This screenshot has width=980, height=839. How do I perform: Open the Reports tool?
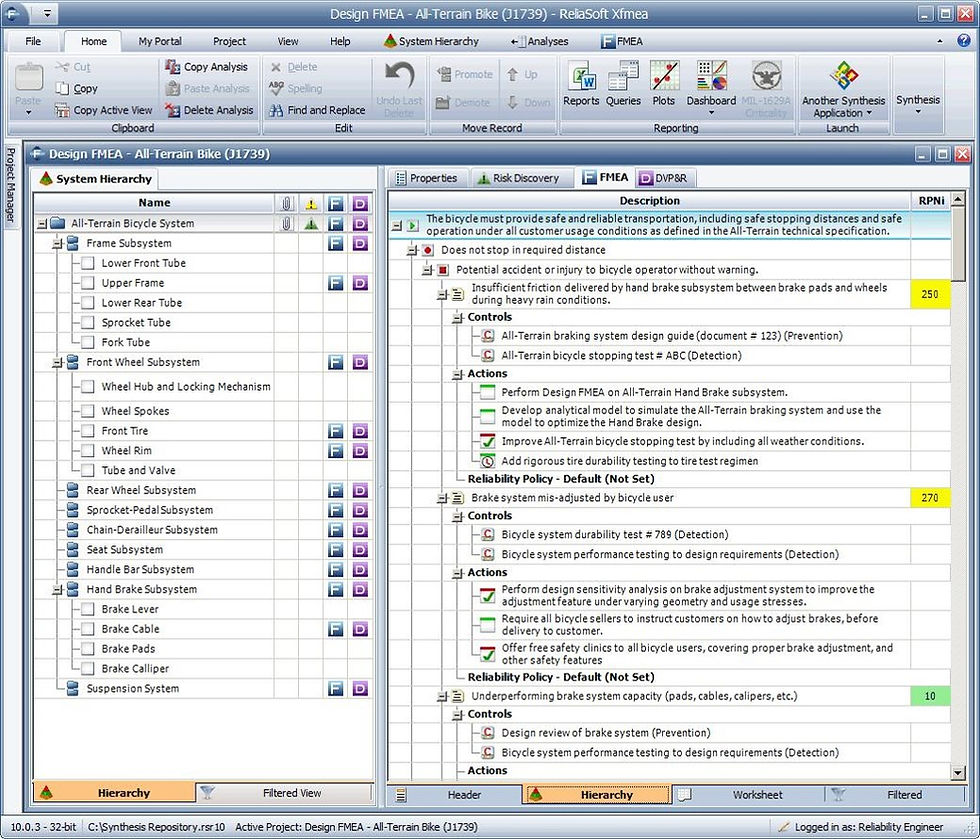coord(581,84)
